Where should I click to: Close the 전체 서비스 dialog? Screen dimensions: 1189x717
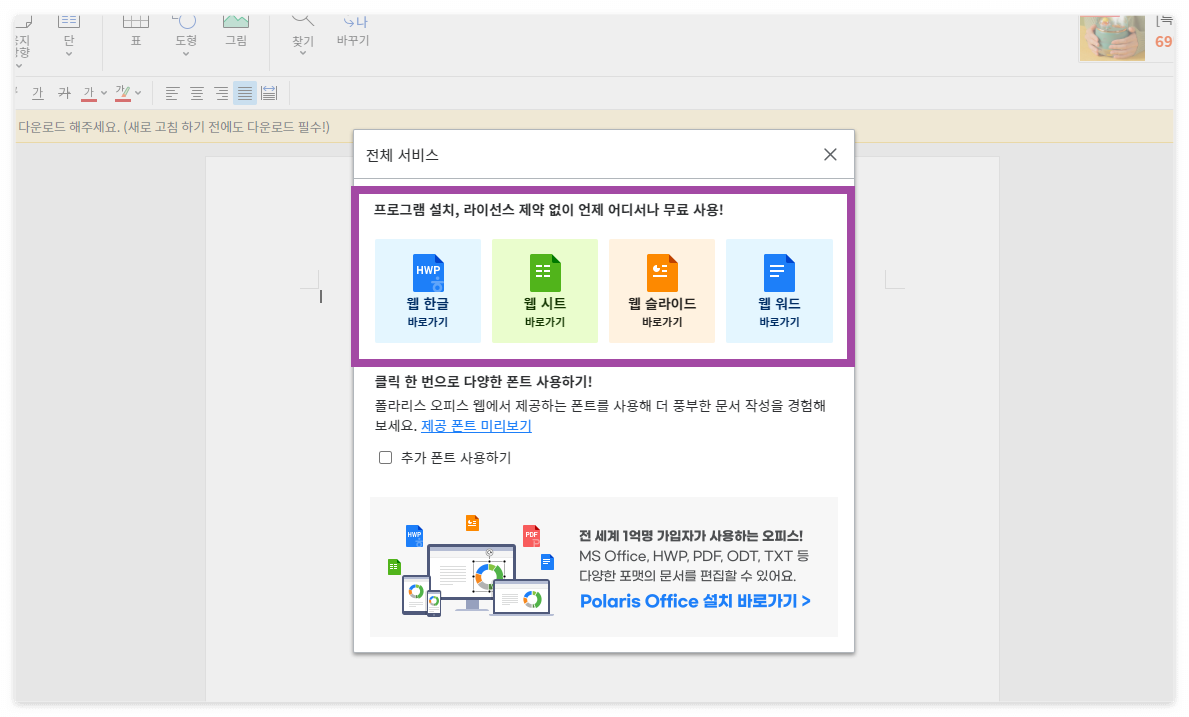830,155
